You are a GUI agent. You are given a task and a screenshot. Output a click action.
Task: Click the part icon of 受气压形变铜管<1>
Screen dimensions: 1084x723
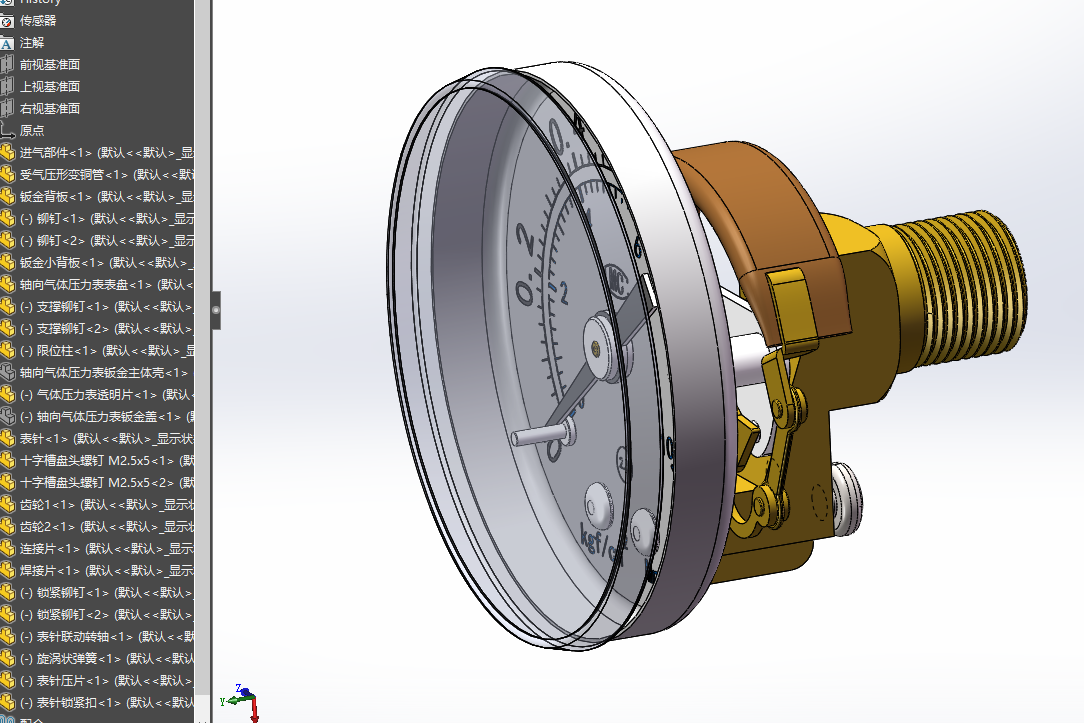tap(7, 175)
